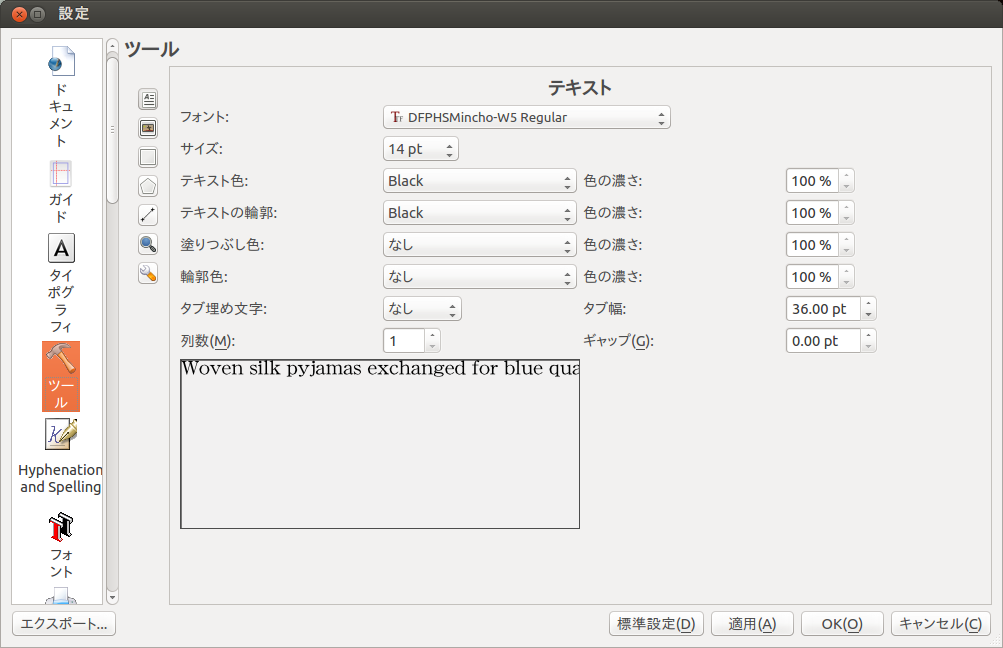1003x648 pixels.
Task: Open the テキスト色 color dropdown
Action: point(479,181)
